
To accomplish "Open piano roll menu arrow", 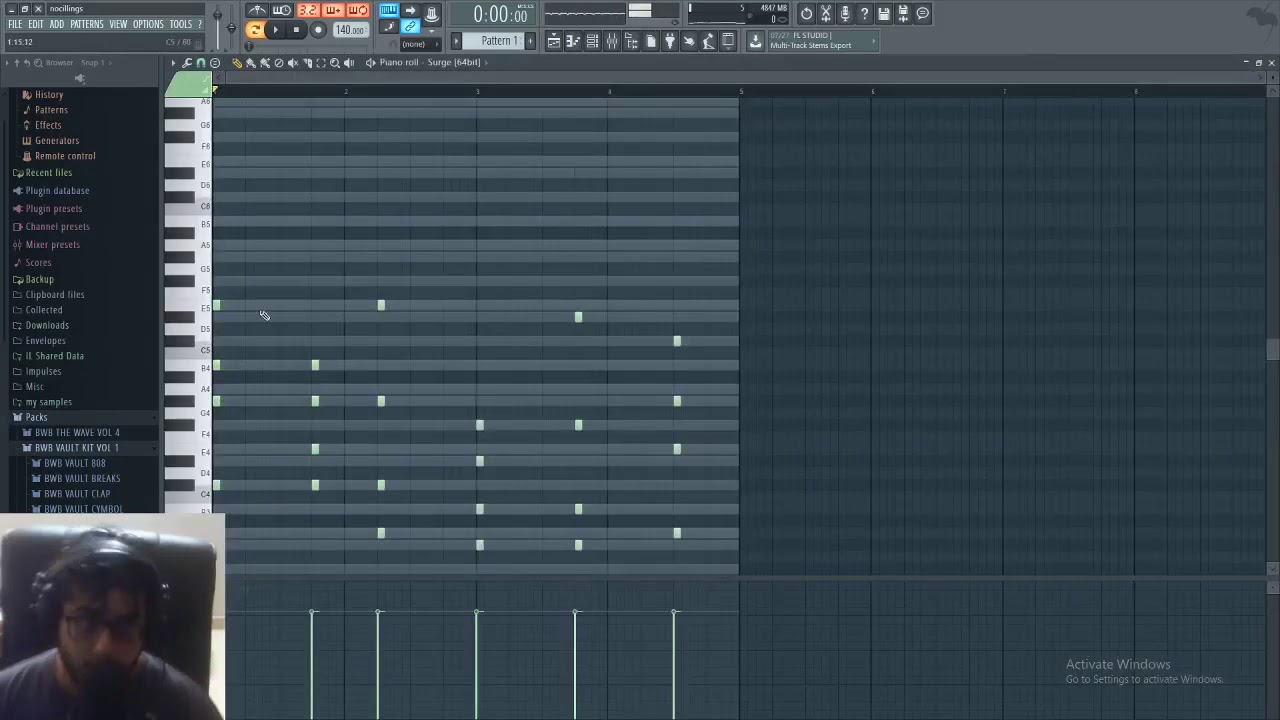I will point(173,63).
